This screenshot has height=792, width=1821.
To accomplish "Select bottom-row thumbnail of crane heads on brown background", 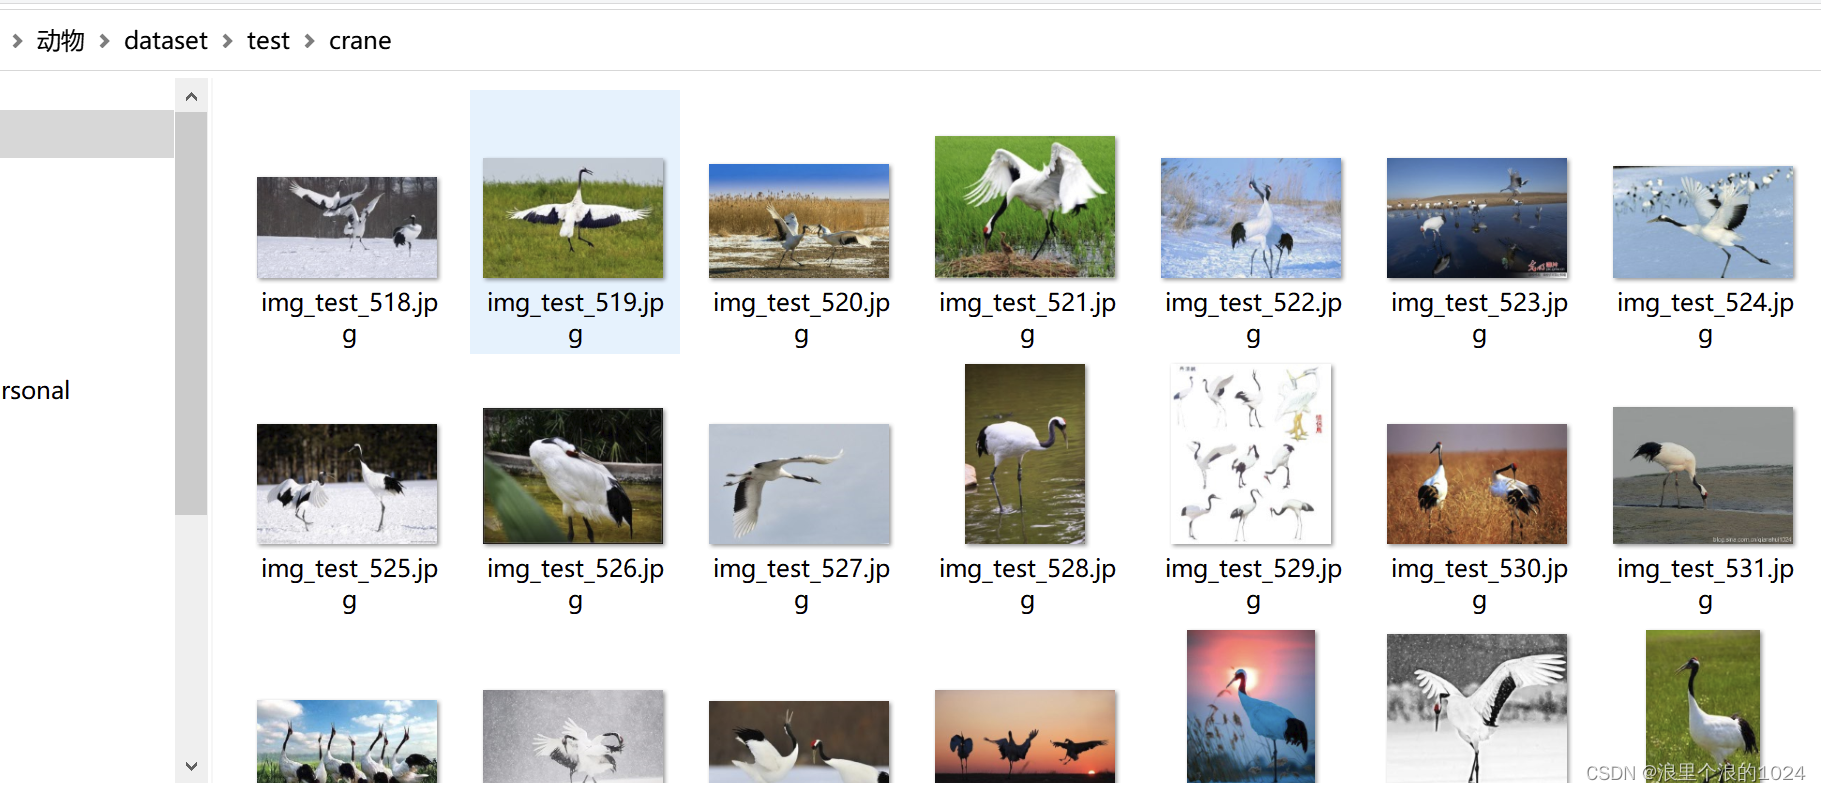I will (799, 741).
